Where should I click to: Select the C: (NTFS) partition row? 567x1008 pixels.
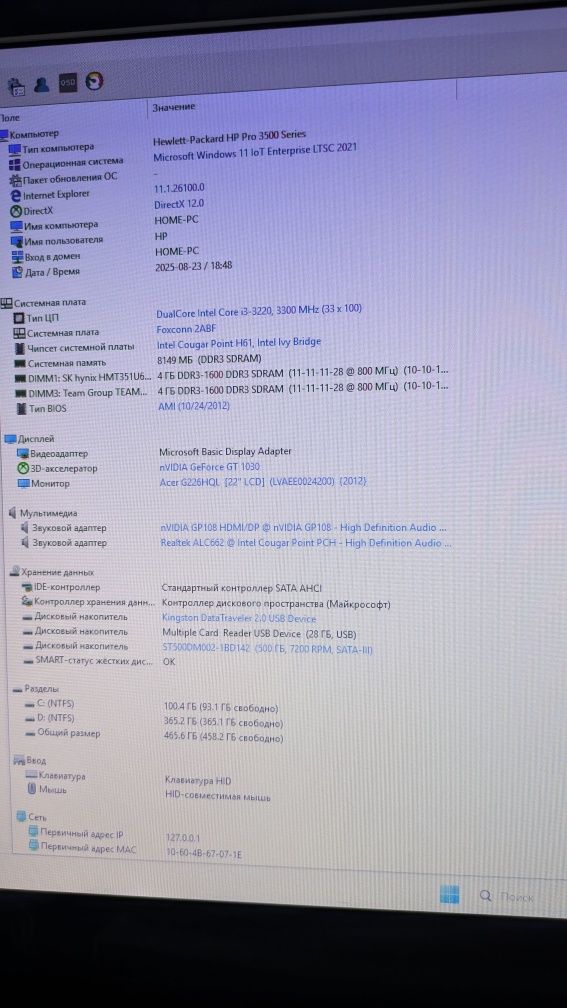(154, 705)
